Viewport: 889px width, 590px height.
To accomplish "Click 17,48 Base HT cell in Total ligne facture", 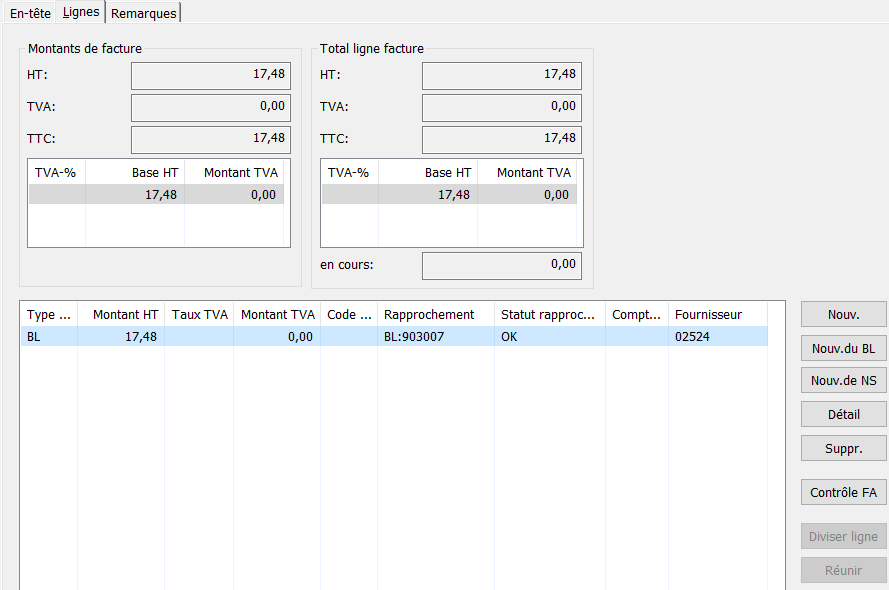I will click(428, 194).
